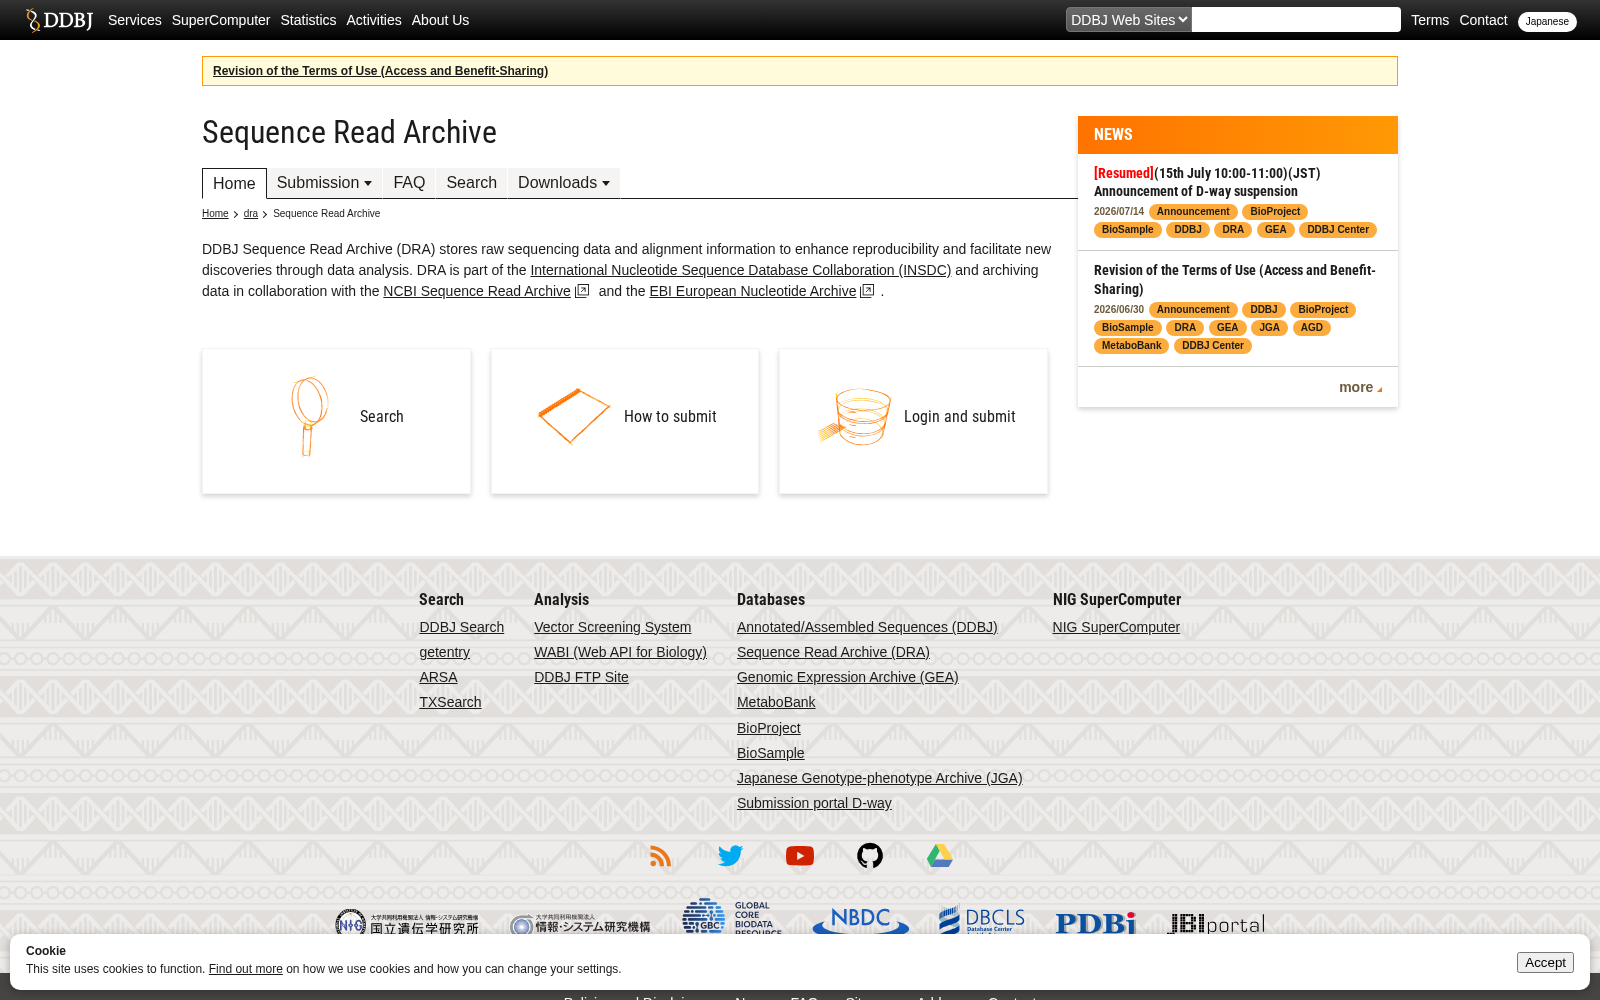Click the JGA news tag
The height and width of the screenshot is (1000, 1600).
(1270, 328)
